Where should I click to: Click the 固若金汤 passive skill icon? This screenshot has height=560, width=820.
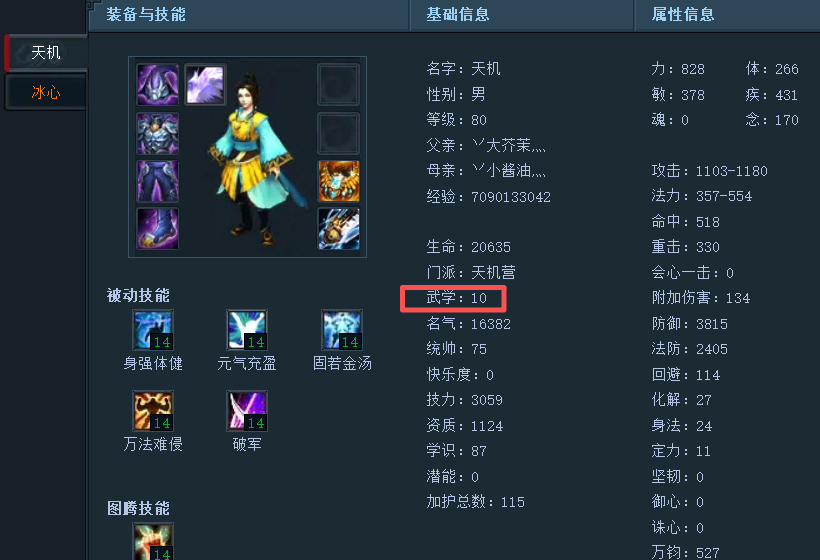pyautogui.click(x=341, y=330)
